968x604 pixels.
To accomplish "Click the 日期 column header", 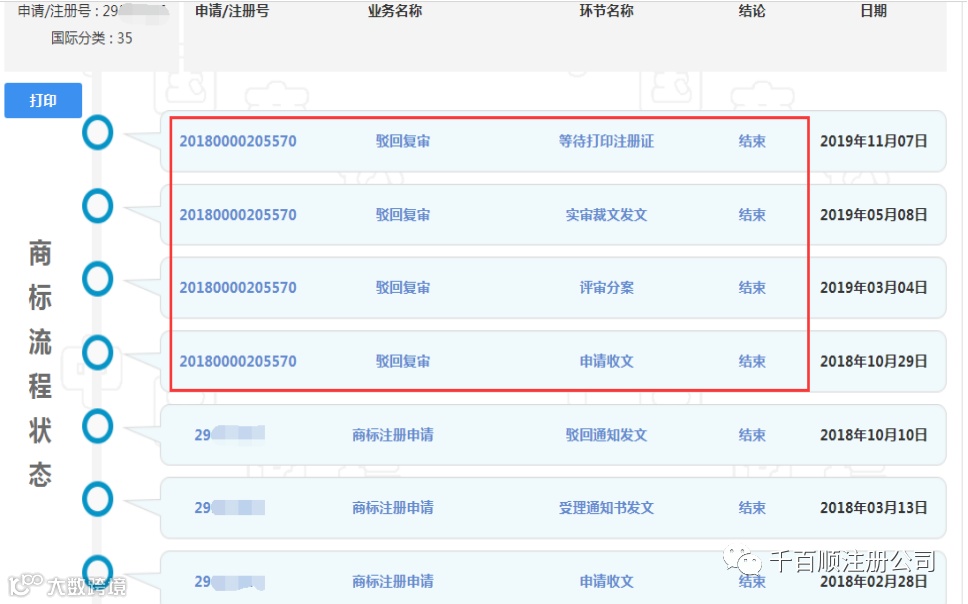I will pos(874,11).
